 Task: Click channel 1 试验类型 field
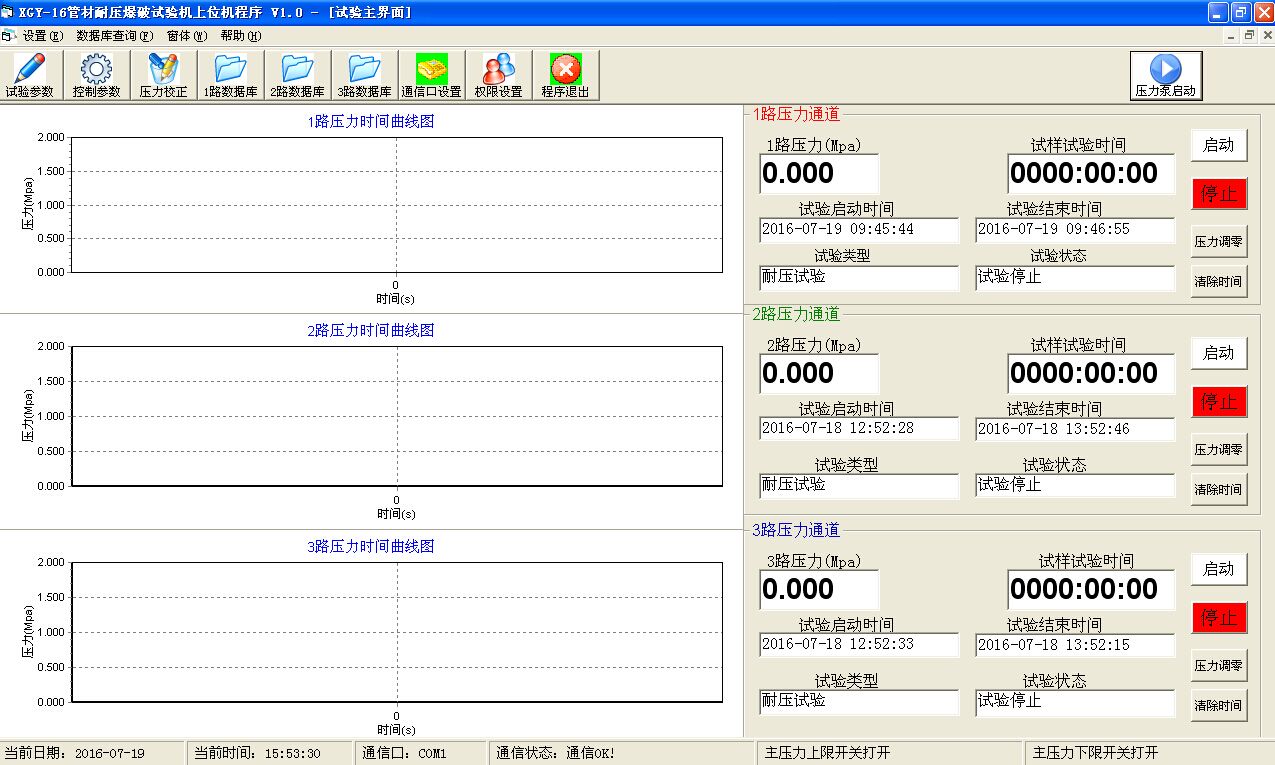858,278
